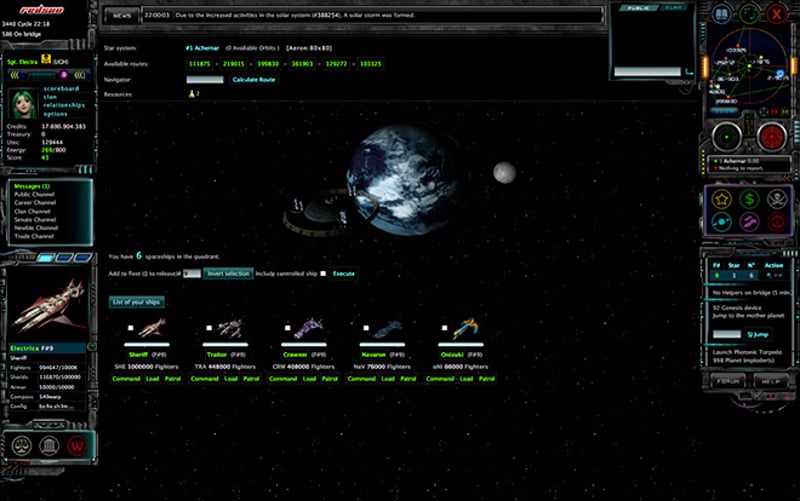Click the Traitor ship image
The width and height of the screenshot is (800, 501).
pyautogui.click(x=230, y=328)
